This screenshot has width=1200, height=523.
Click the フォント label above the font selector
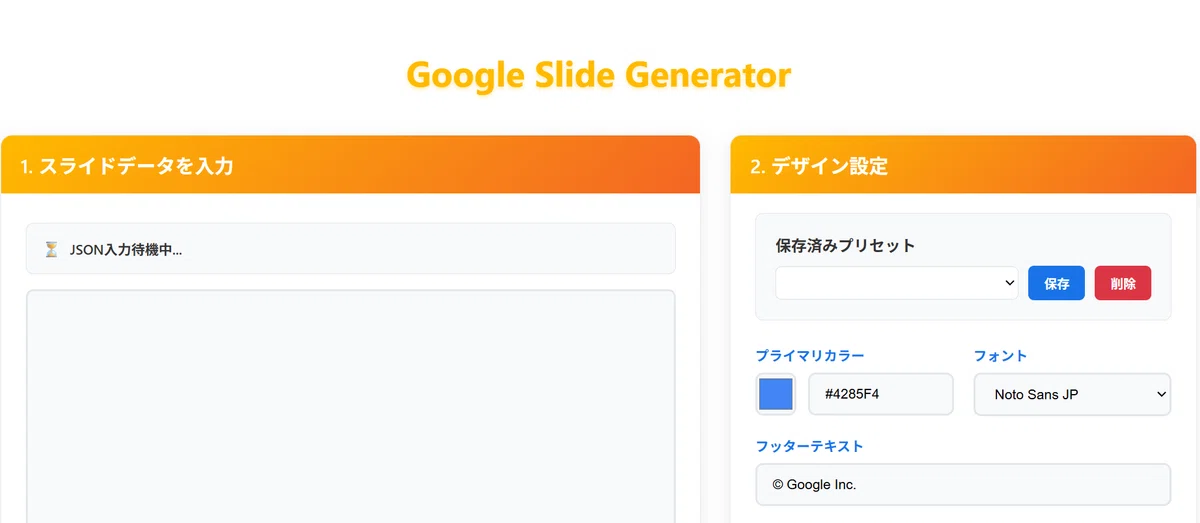coord(1001,355)
